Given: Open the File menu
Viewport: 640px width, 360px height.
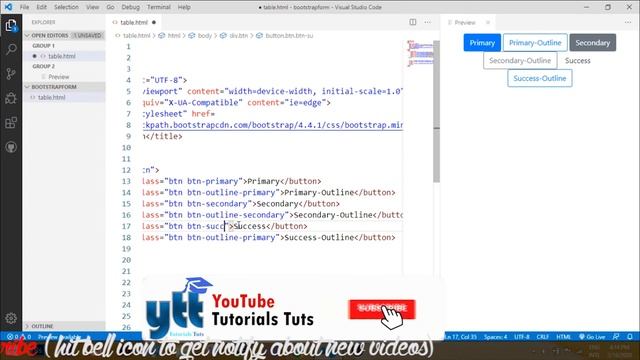Looking at the screenshot, I should coord(24,7).
